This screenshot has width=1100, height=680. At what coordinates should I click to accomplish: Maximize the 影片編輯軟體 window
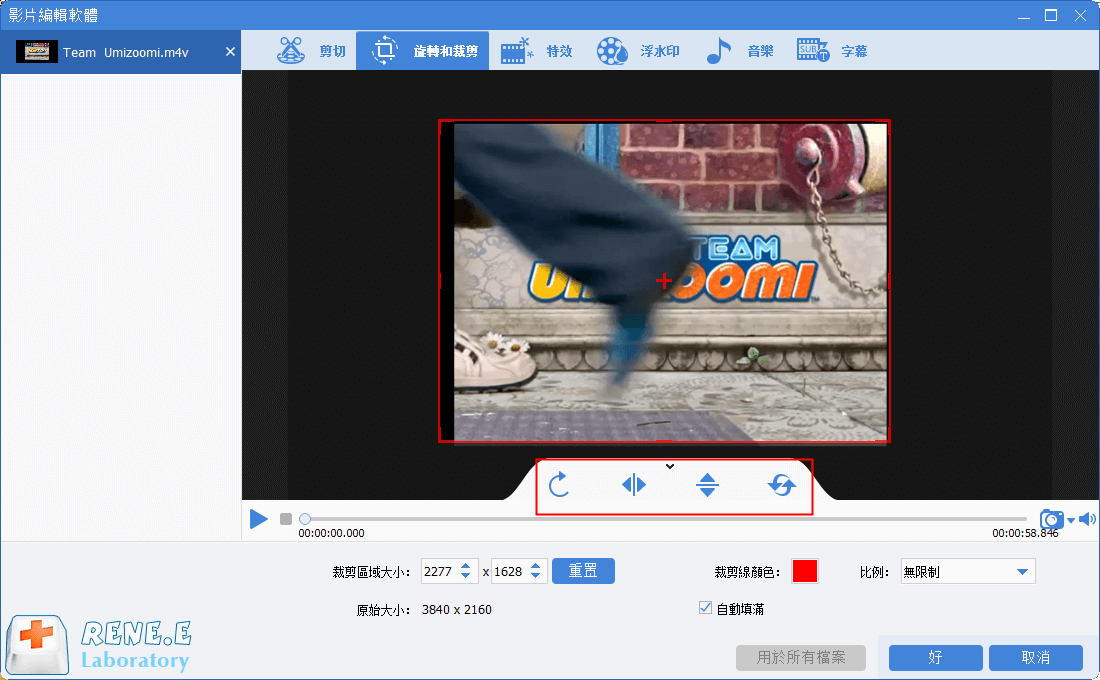(x=1051, y=15)
